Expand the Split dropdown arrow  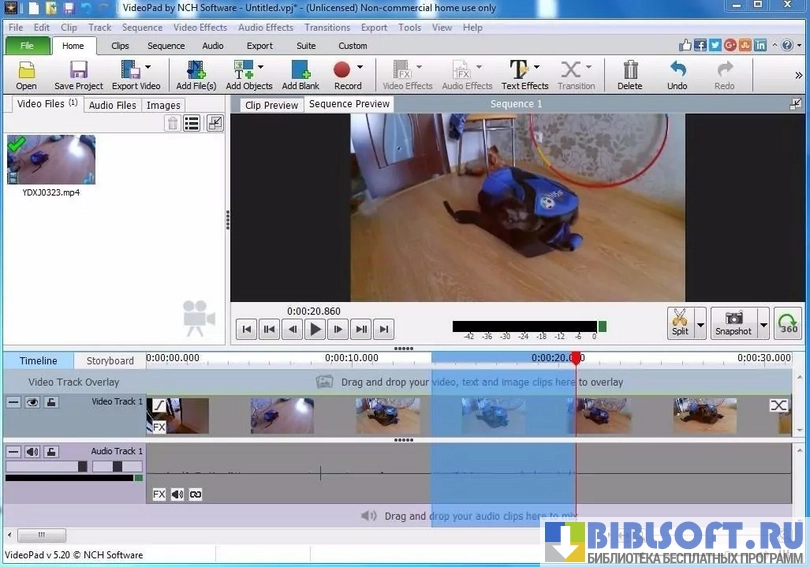point(700,324)
